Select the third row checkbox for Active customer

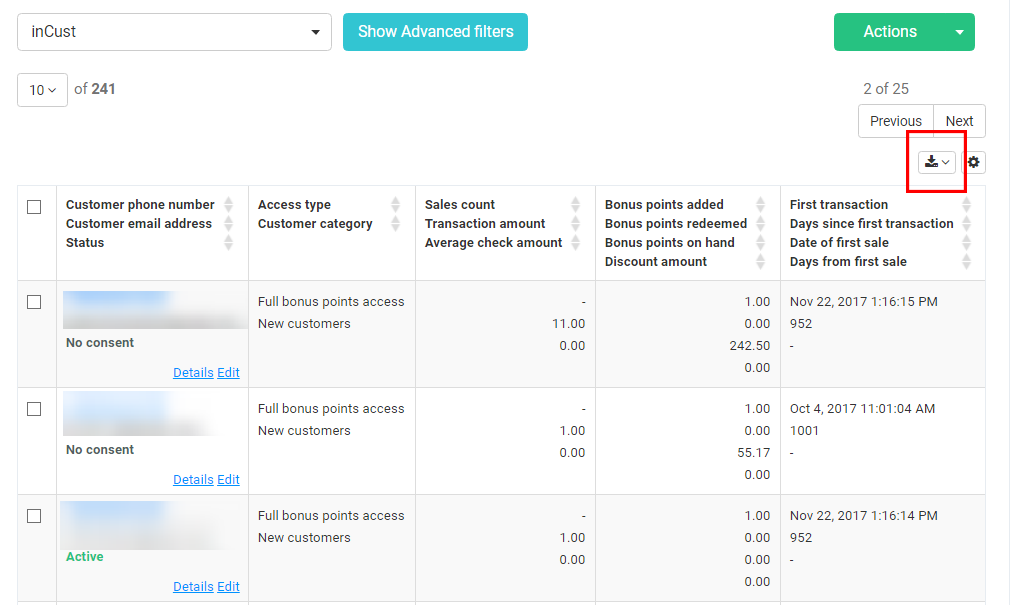(x=34, y=516)
